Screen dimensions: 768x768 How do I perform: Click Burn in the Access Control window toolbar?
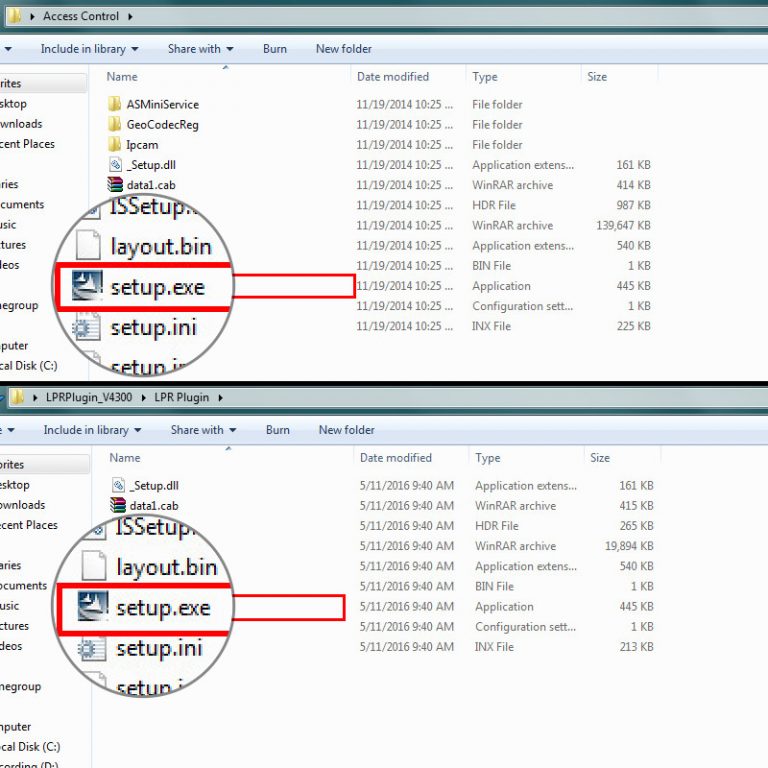275,49
